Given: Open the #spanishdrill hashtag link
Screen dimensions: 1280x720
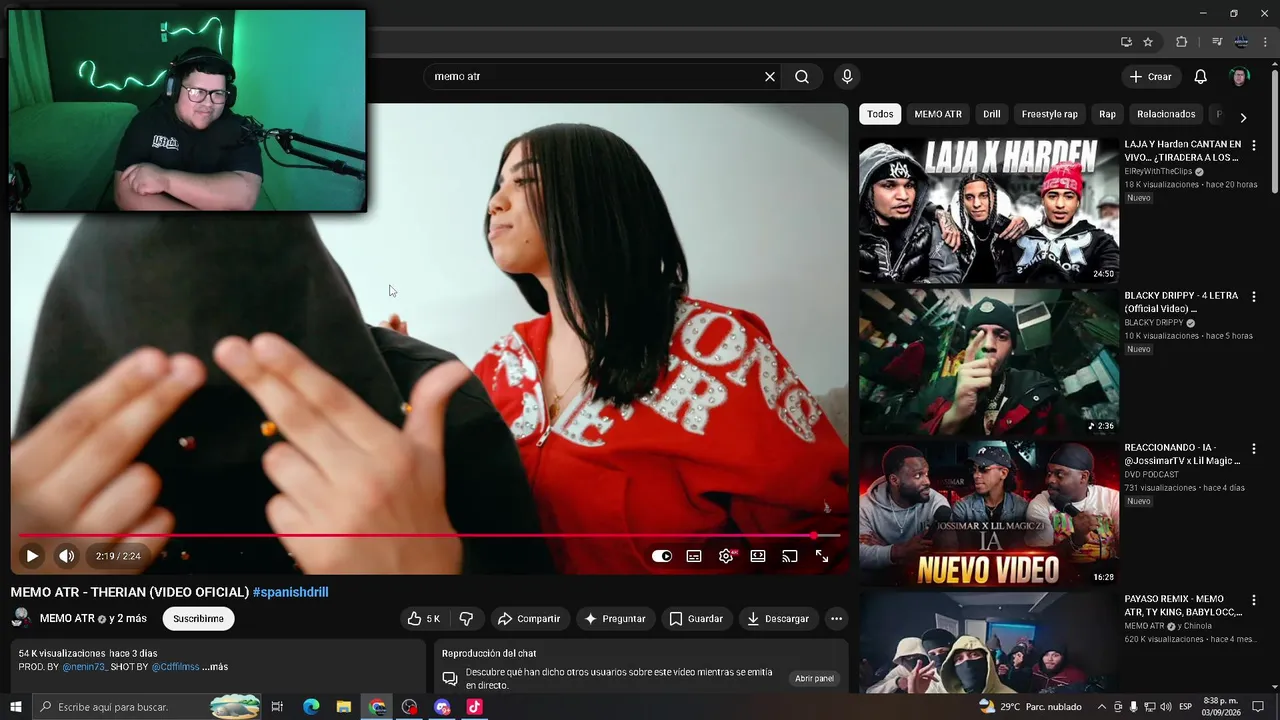Looking at the screenshot, I should (x=290, y=592).
